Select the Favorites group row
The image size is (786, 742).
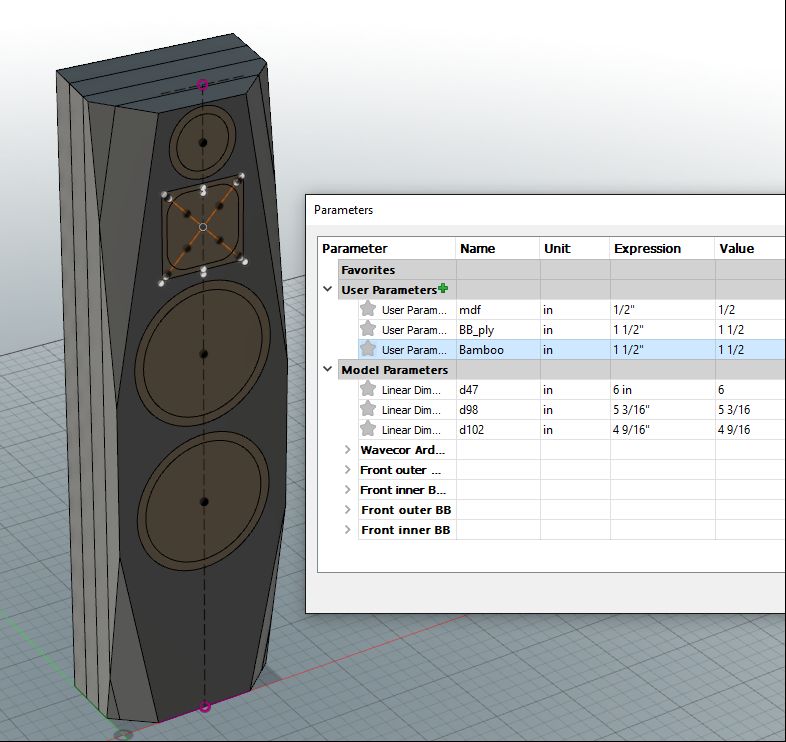[x=561, y=270]
